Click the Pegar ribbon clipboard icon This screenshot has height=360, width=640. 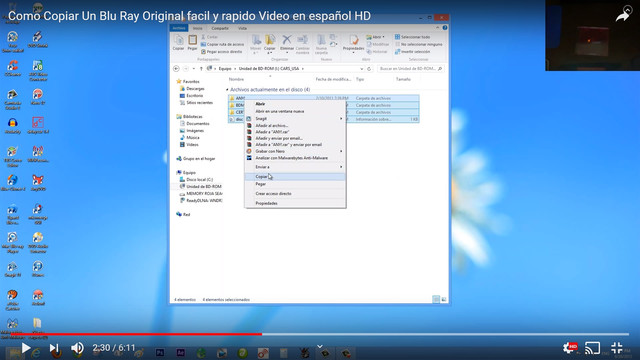pyautogui.click(x=192, y=42)
